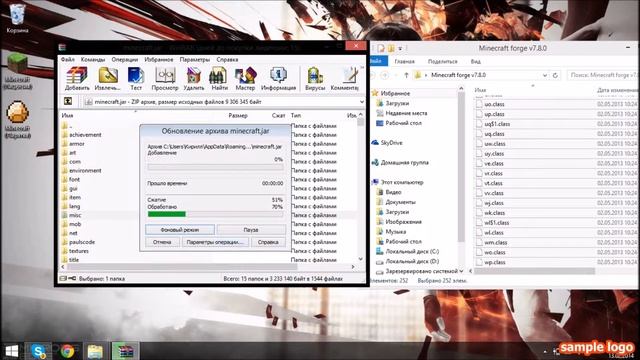Screen dimensions: 640x360
Task: Click the Справка button in the update dialog
Action: [x=268, y=242]
